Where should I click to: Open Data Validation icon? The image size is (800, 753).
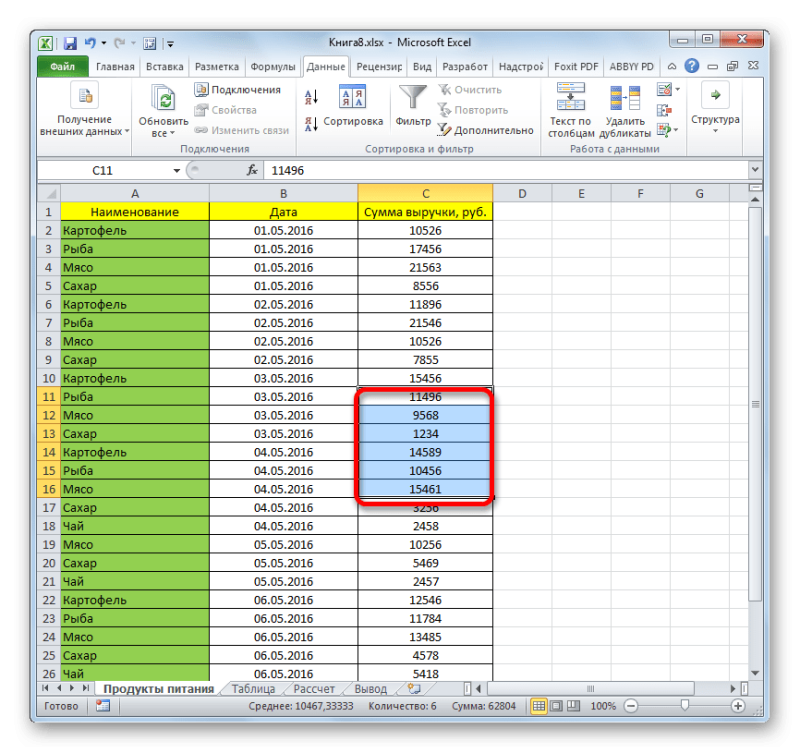(x=664, y=90)
